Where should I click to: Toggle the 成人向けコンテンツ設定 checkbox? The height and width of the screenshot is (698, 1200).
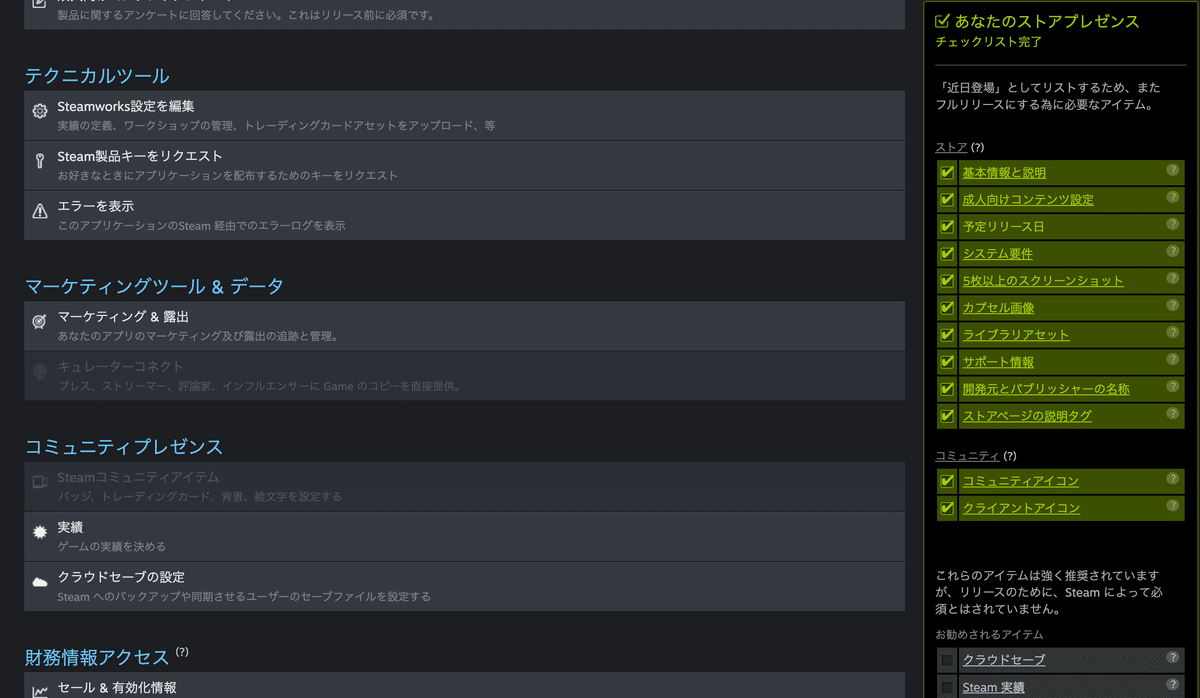pos(947,199)
